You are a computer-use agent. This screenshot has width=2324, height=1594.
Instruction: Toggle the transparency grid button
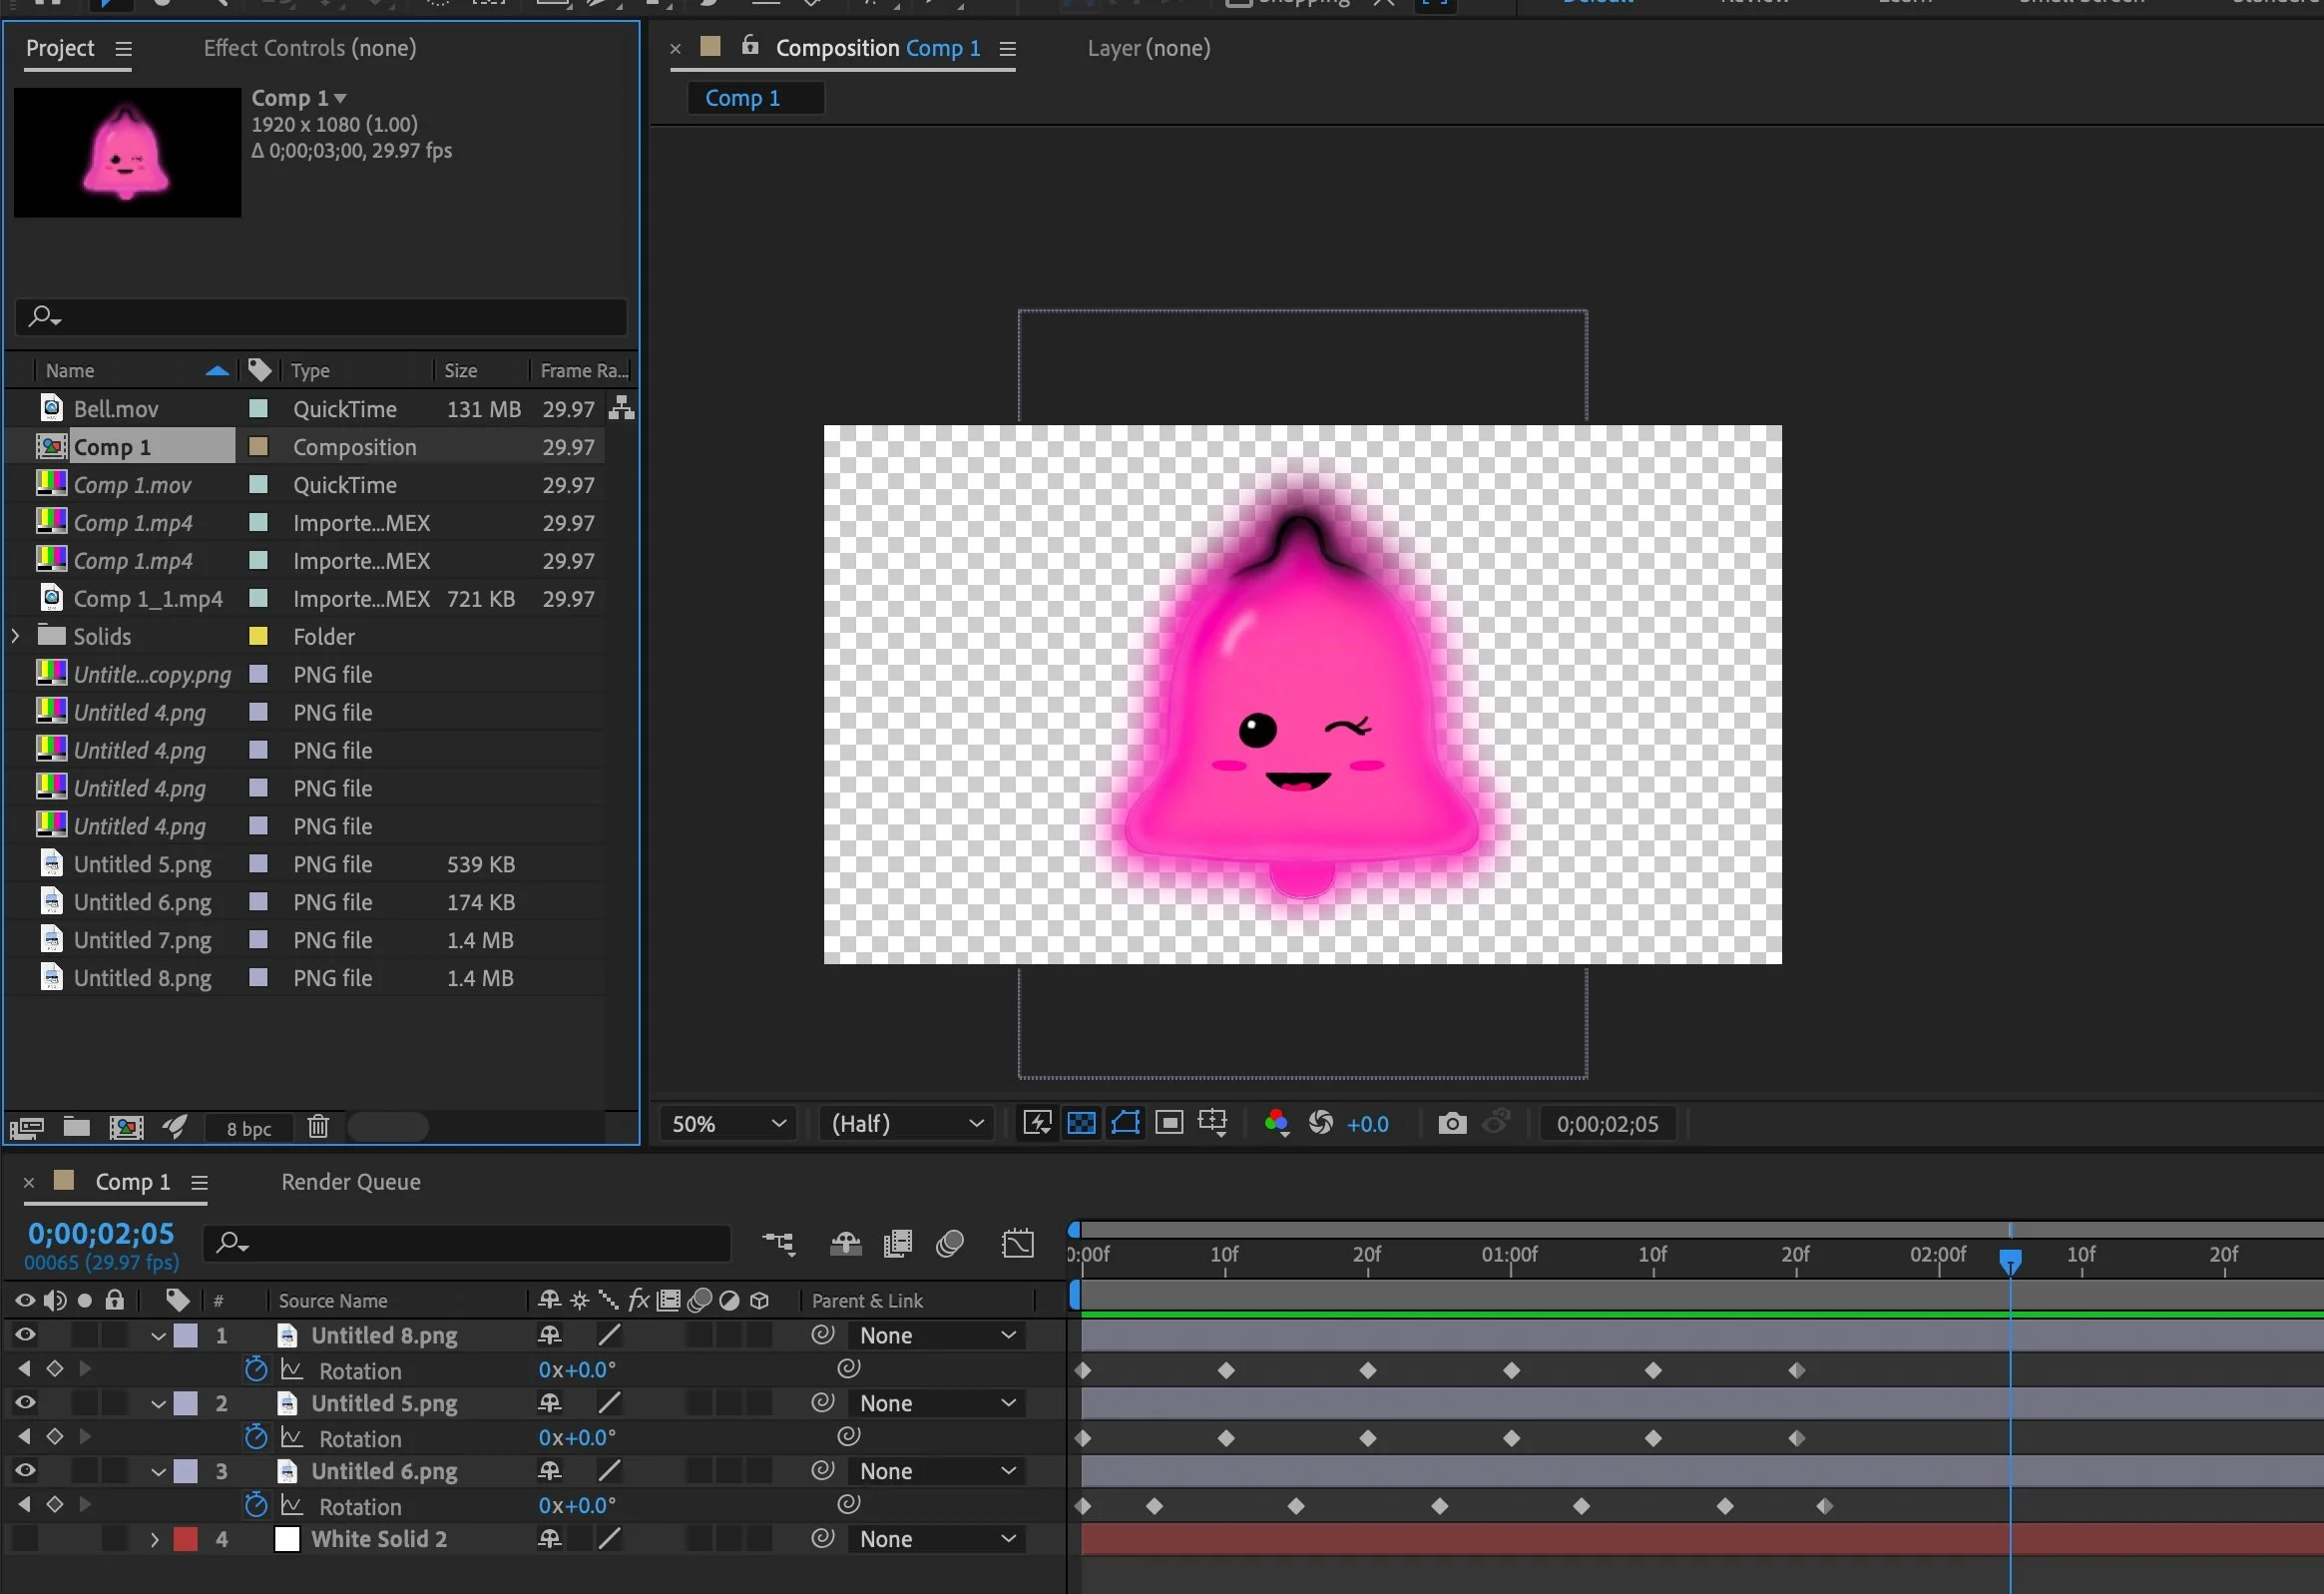click(x=1081, y=1123)
